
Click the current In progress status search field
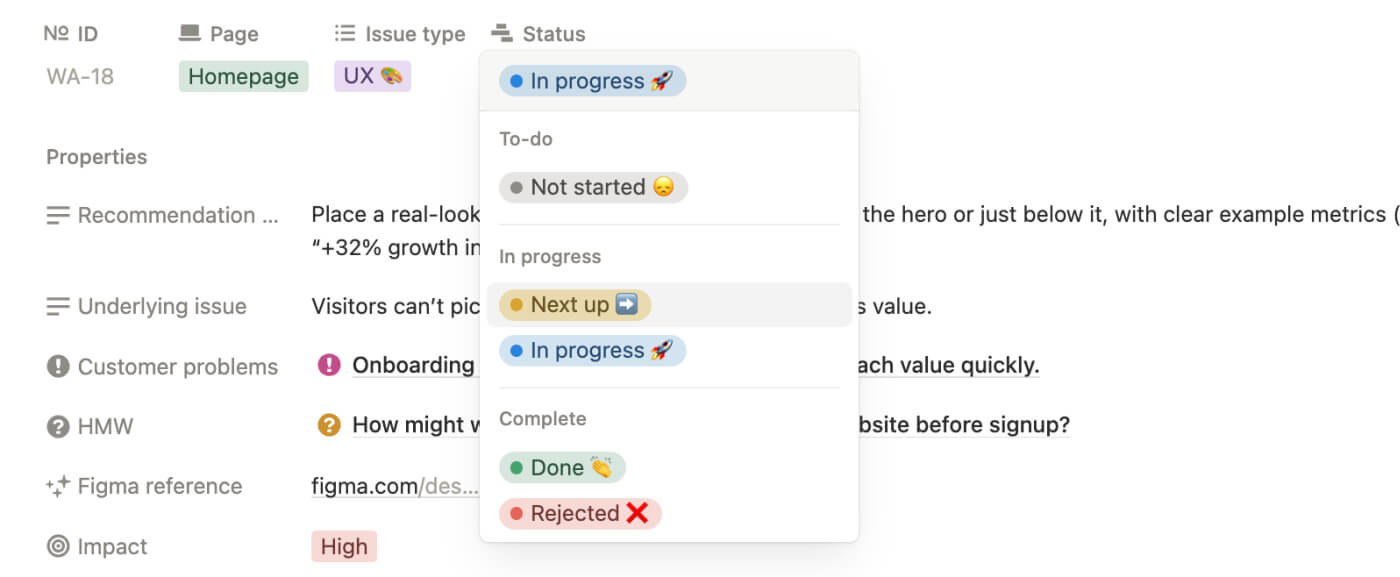[x=669, y=81]
